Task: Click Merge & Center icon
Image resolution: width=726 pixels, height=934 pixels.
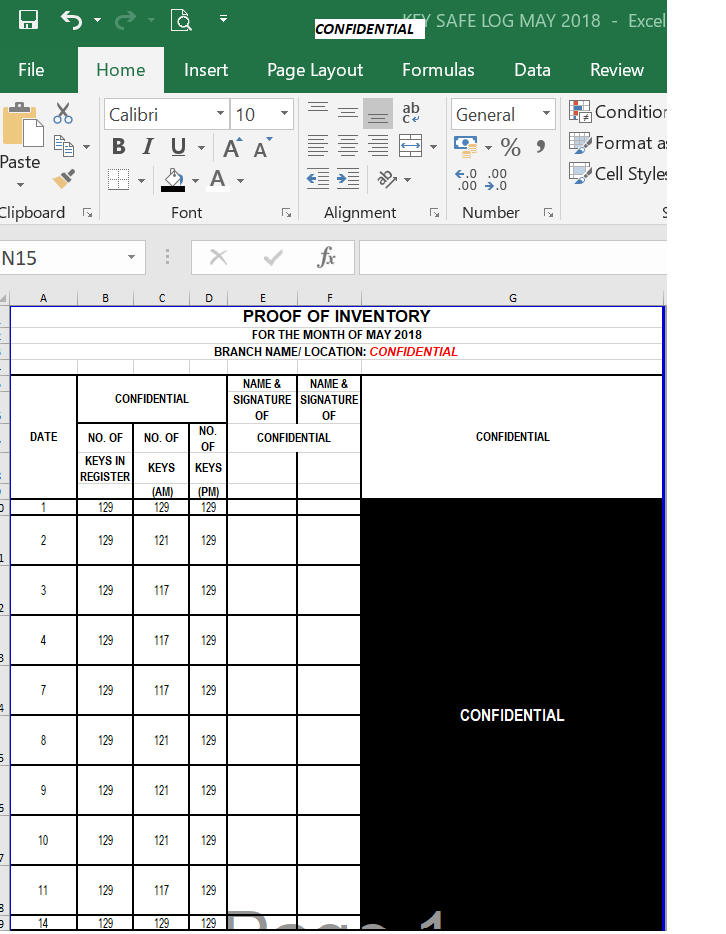Action: tap(410, 146)
